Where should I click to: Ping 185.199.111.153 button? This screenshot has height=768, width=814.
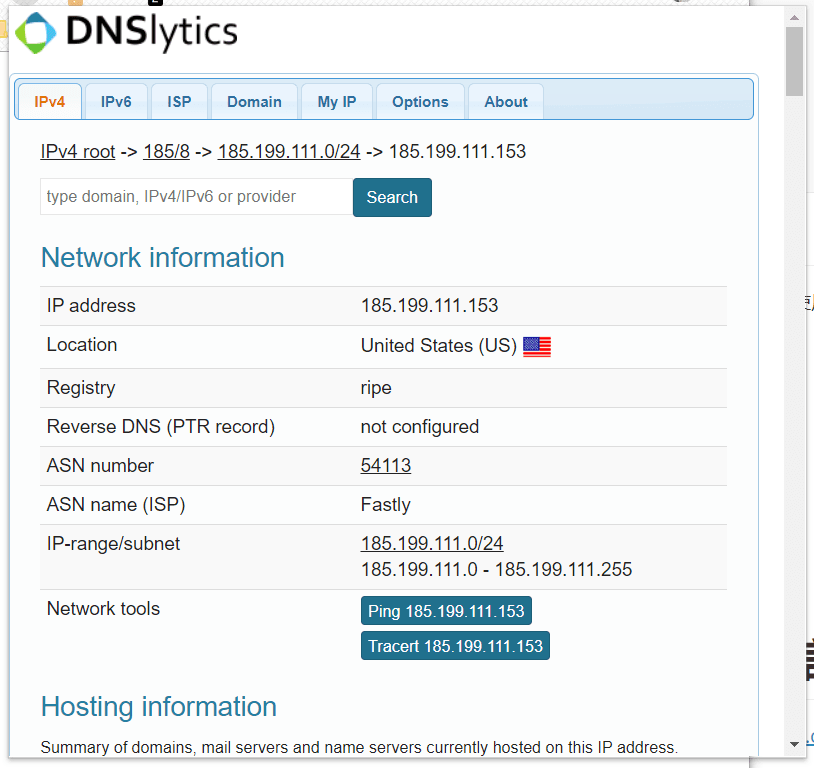(446, 611)
